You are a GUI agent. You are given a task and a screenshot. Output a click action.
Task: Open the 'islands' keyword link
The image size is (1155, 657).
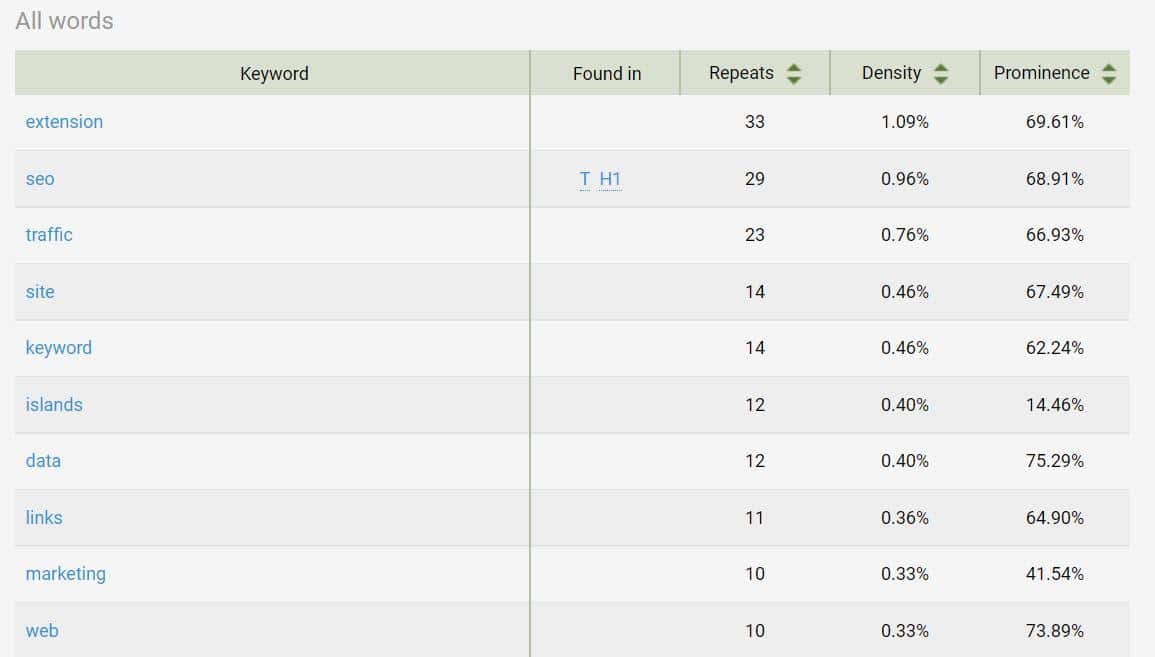(54, 404)
